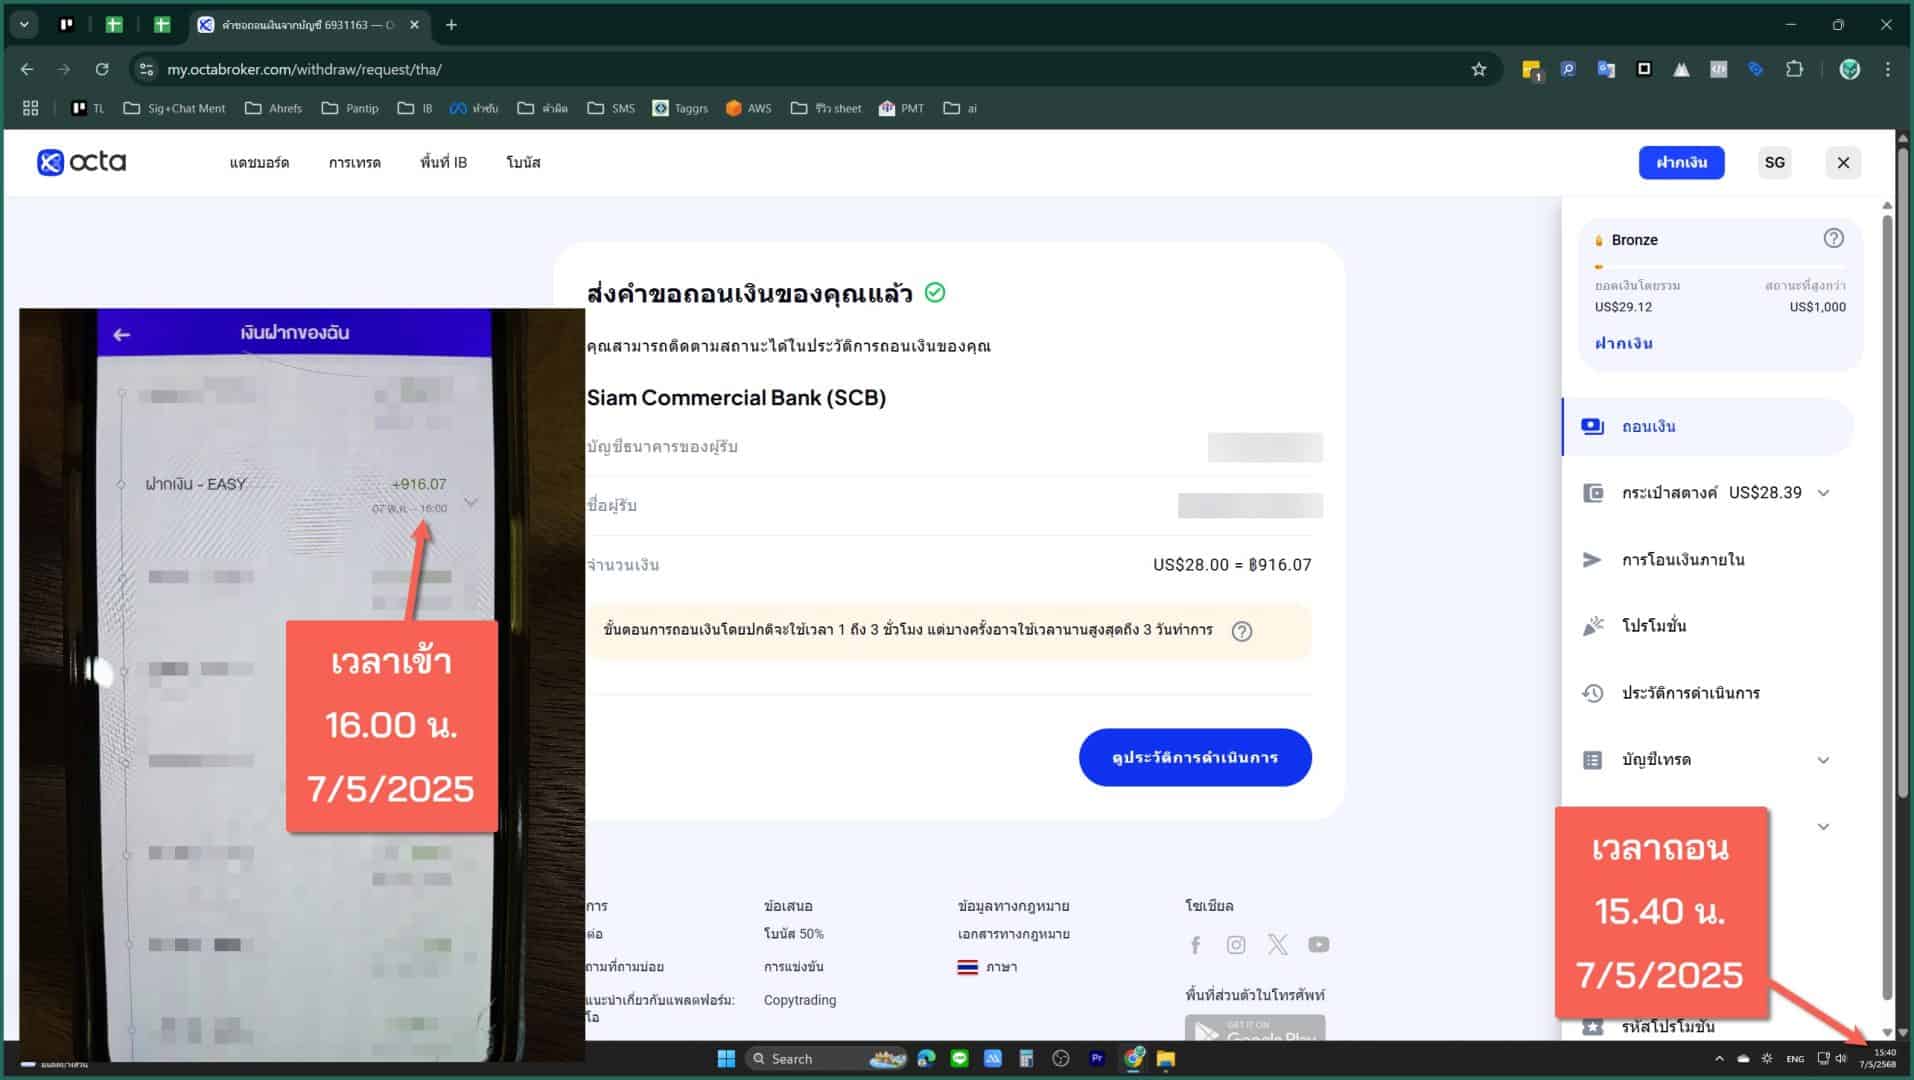Open tab search dropdown arrow
Viewport: 1914px width, 1080px height.
click(x=24, y=25)
